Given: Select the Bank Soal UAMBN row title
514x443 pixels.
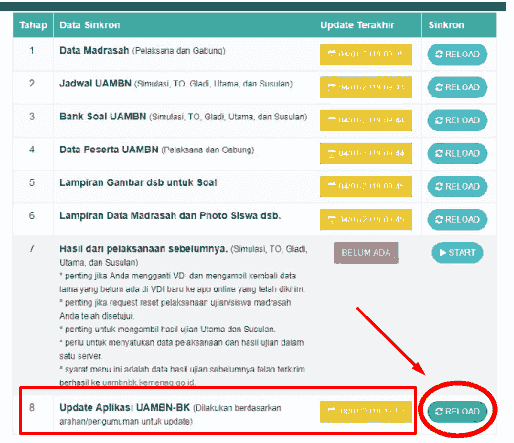Looking at the screenshot, I should pos(103,116).
